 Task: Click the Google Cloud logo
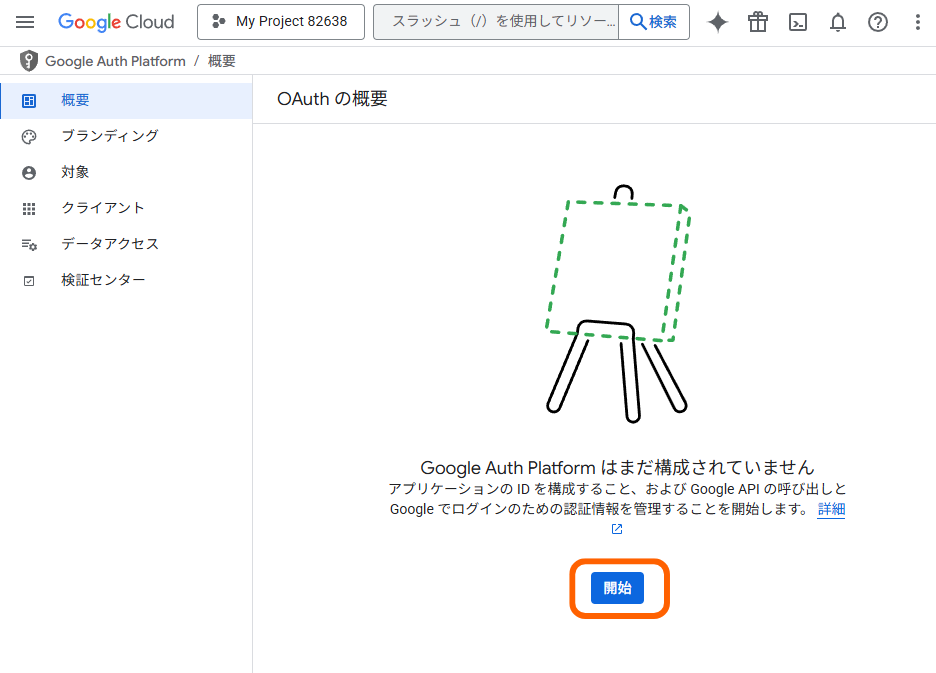coord(116,22)
